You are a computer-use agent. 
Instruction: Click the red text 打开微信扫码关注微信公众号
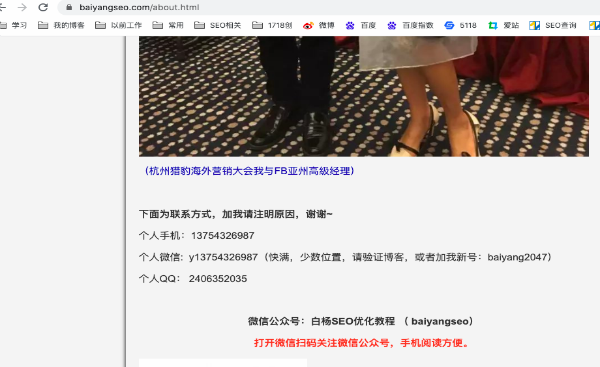point(361,343)
